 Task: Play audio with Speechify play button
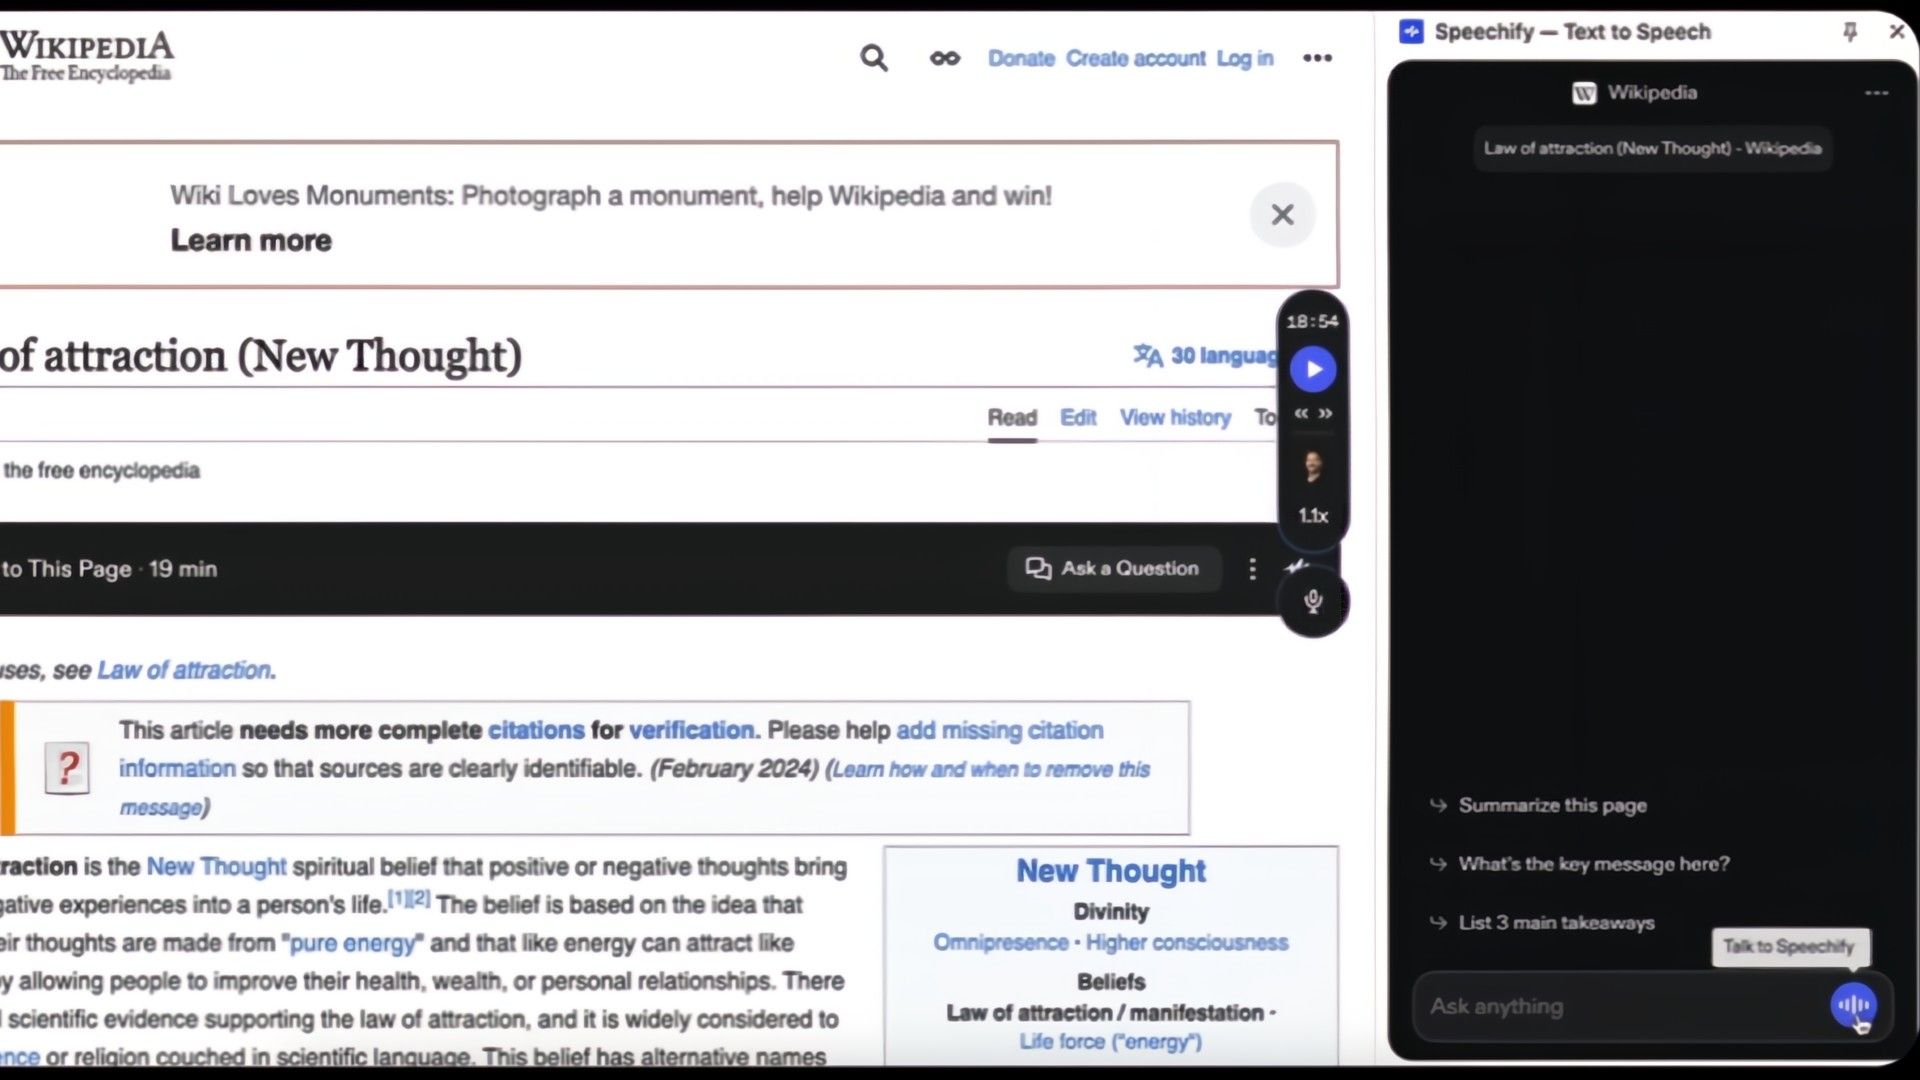point(1313,369)
